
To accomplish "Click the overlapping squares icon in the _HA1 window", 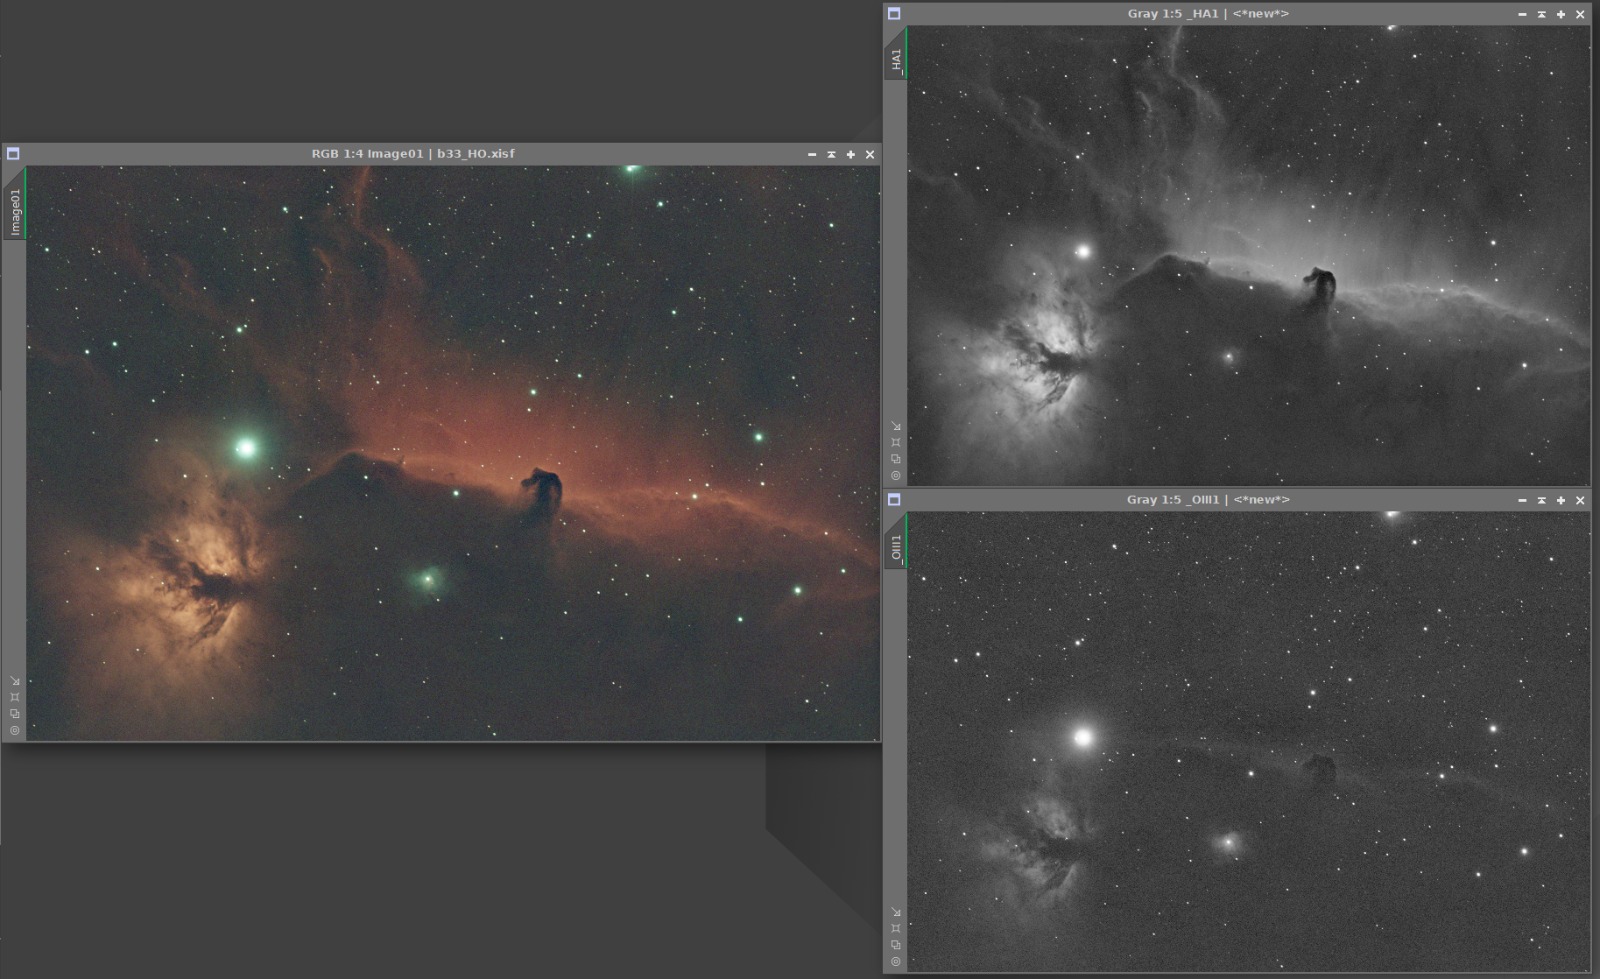I will tap(896, 459).
